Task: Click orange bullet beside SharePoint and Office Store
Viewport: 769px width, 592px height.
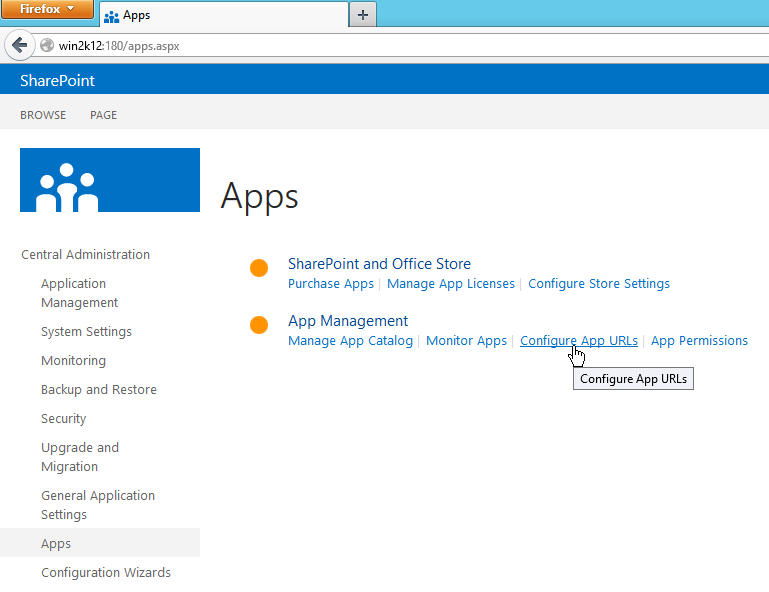Action: pos(259,268)
